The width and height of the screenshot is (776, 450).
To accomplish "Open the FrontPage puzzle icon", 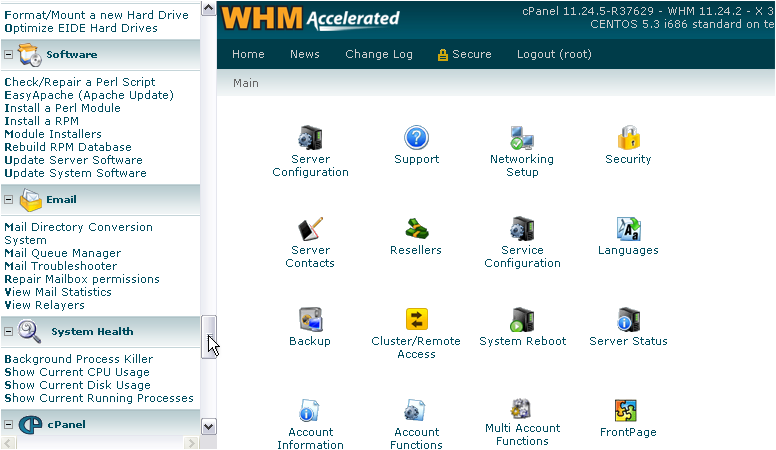I will [626, 410].
